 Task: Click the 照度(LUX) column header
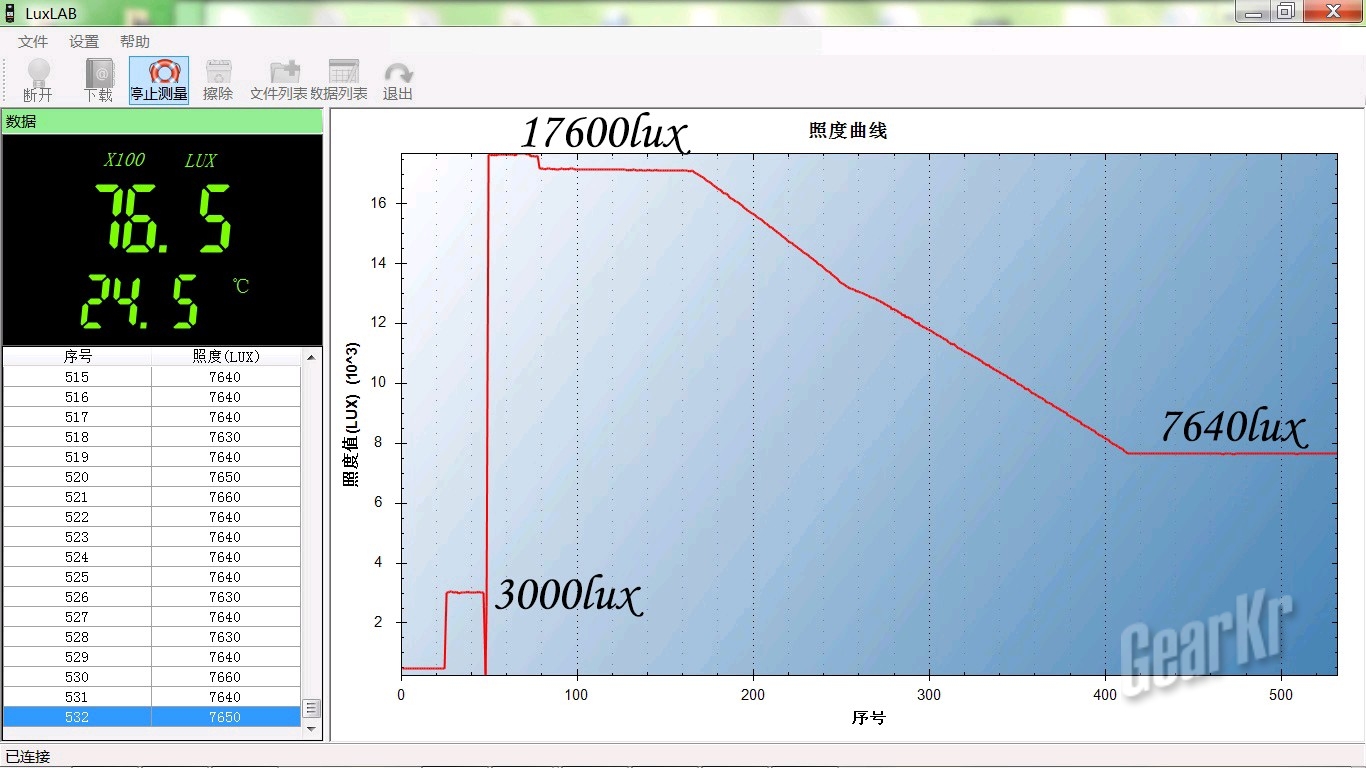[225, 356]
